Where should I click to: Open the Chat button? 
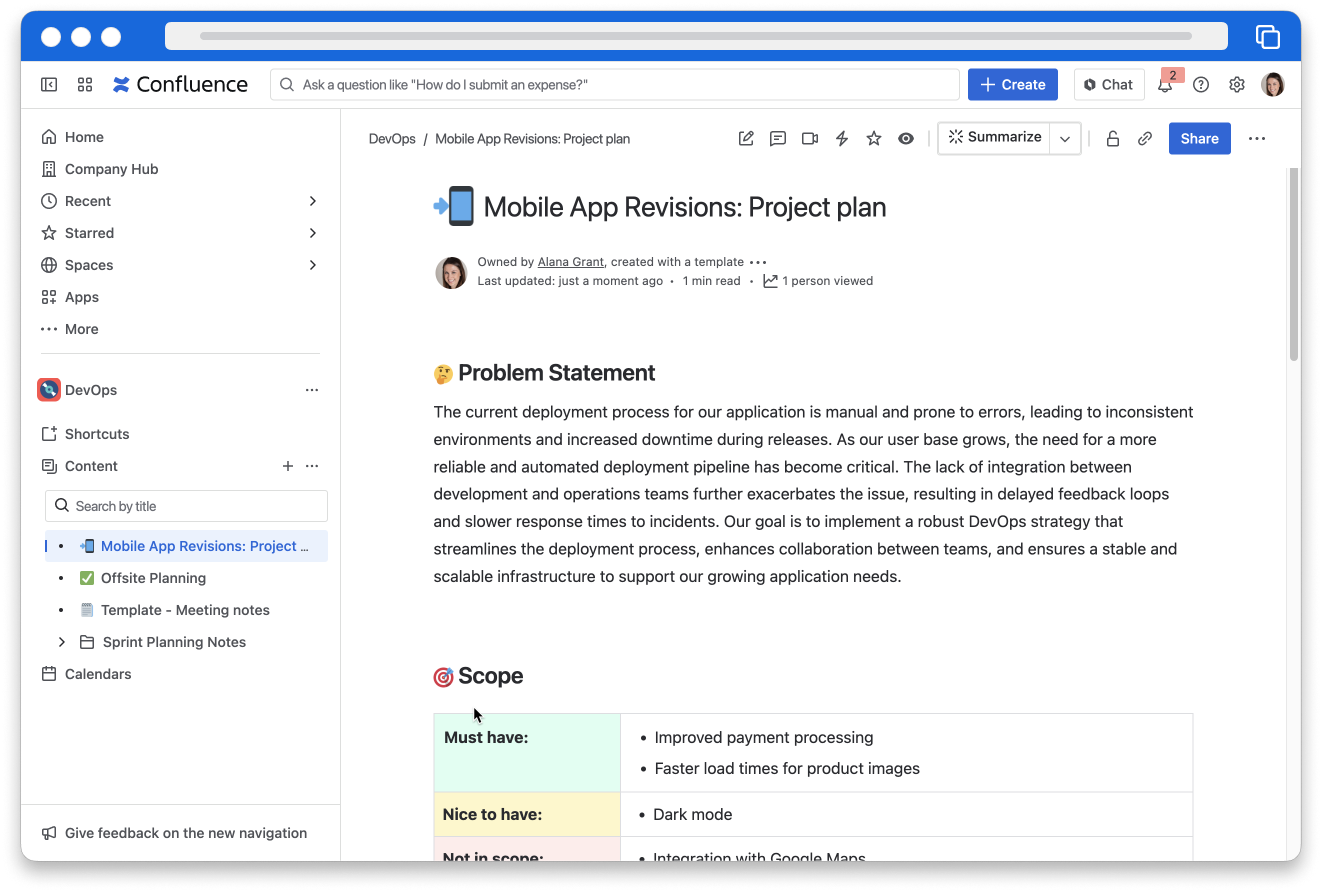click(1109, 85)
